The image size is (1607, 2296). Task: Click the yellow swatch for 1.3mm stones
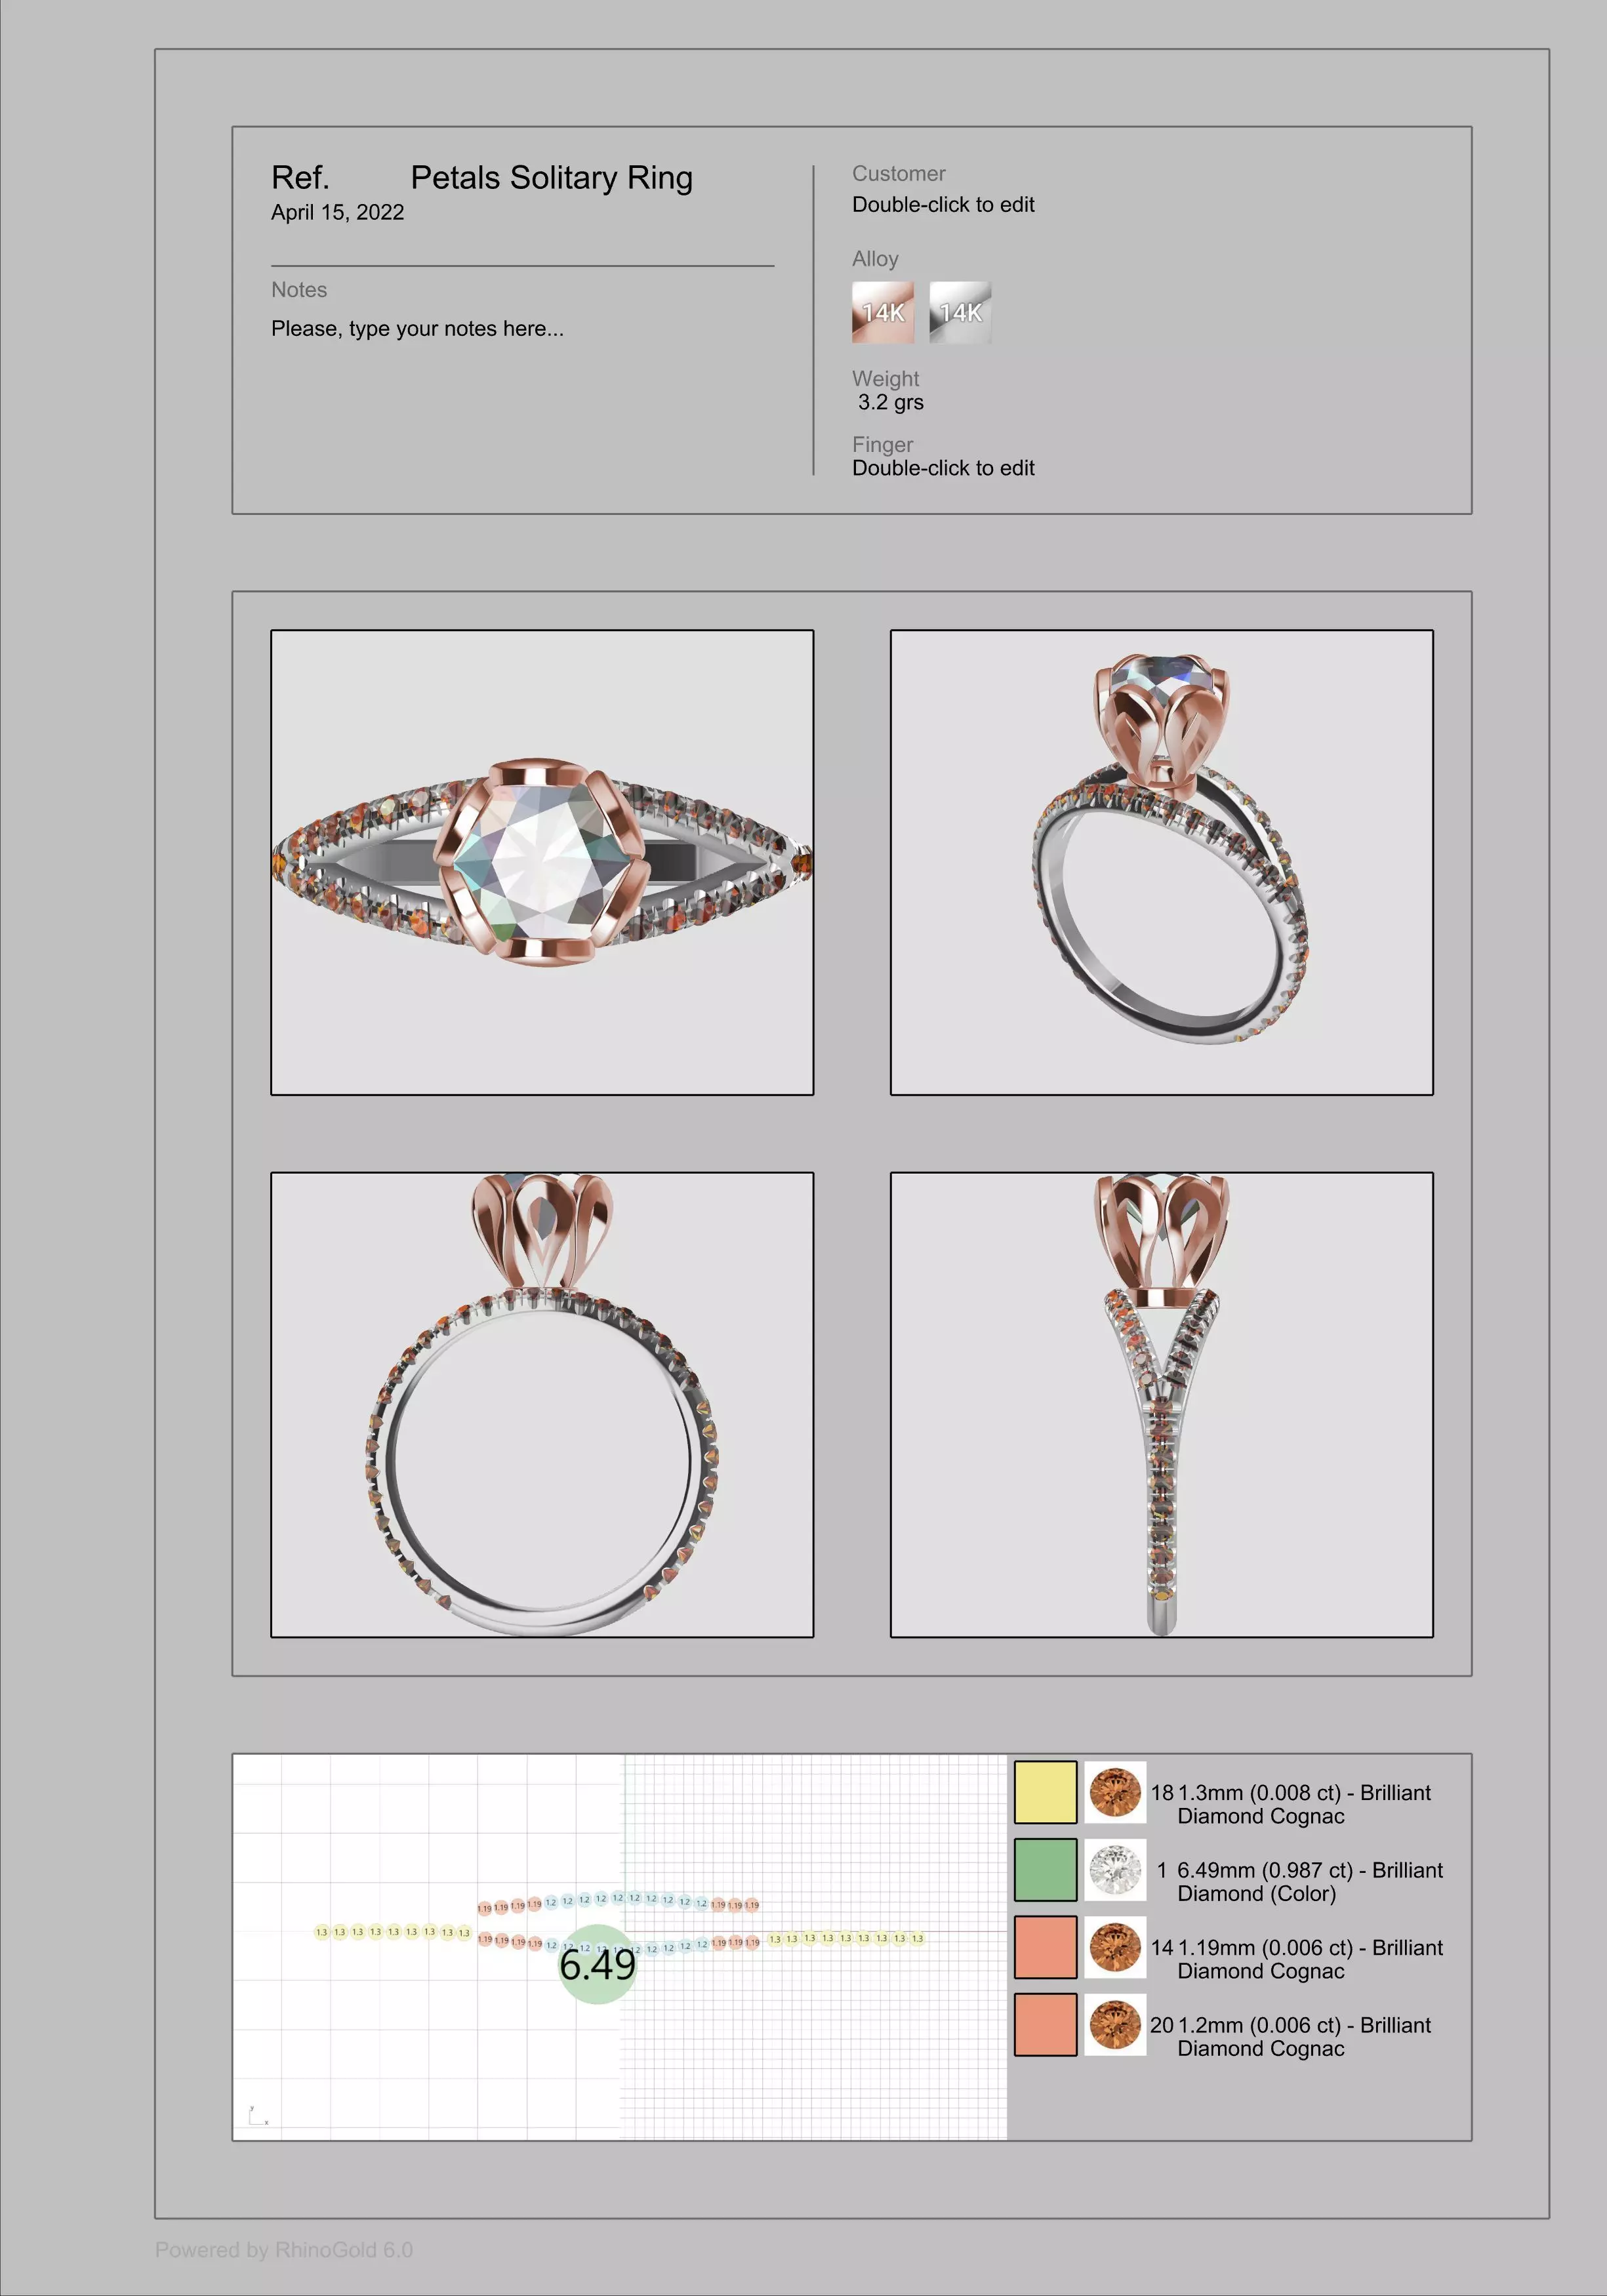pos(1046,1792)
